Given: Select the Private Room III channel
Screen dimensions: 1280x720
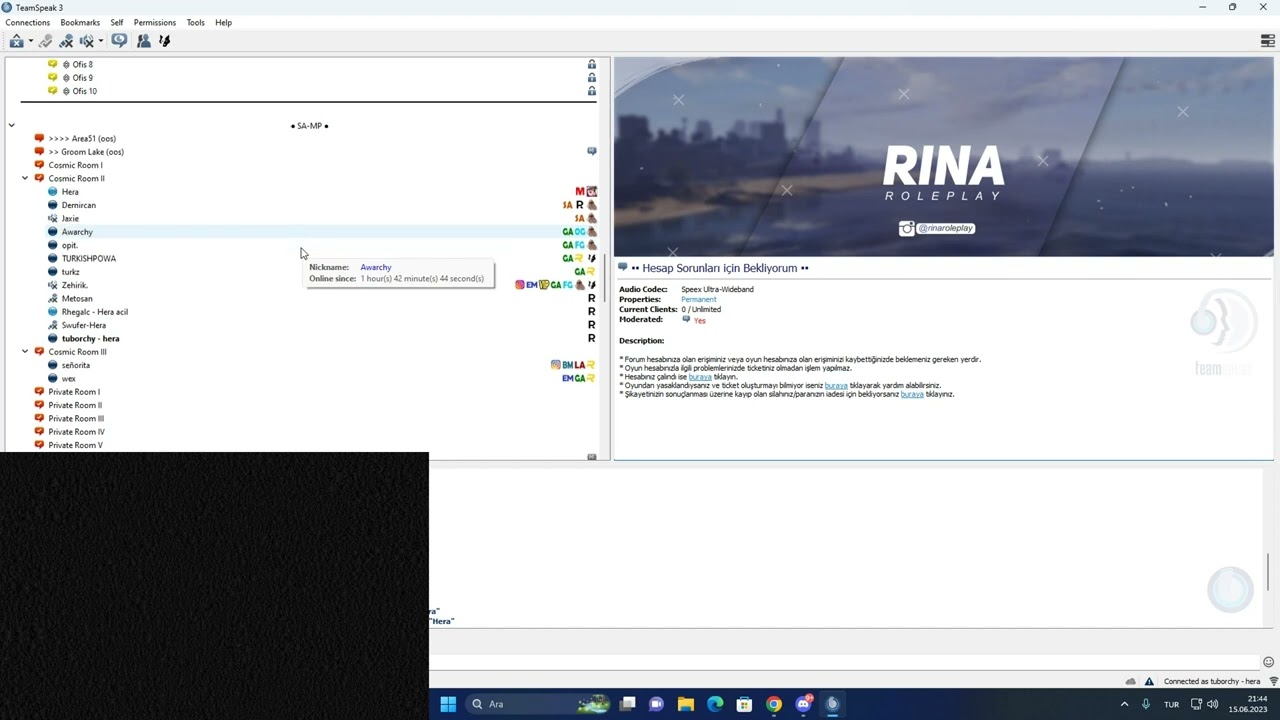Looking at the screenshot, I should tap(76, 418).
